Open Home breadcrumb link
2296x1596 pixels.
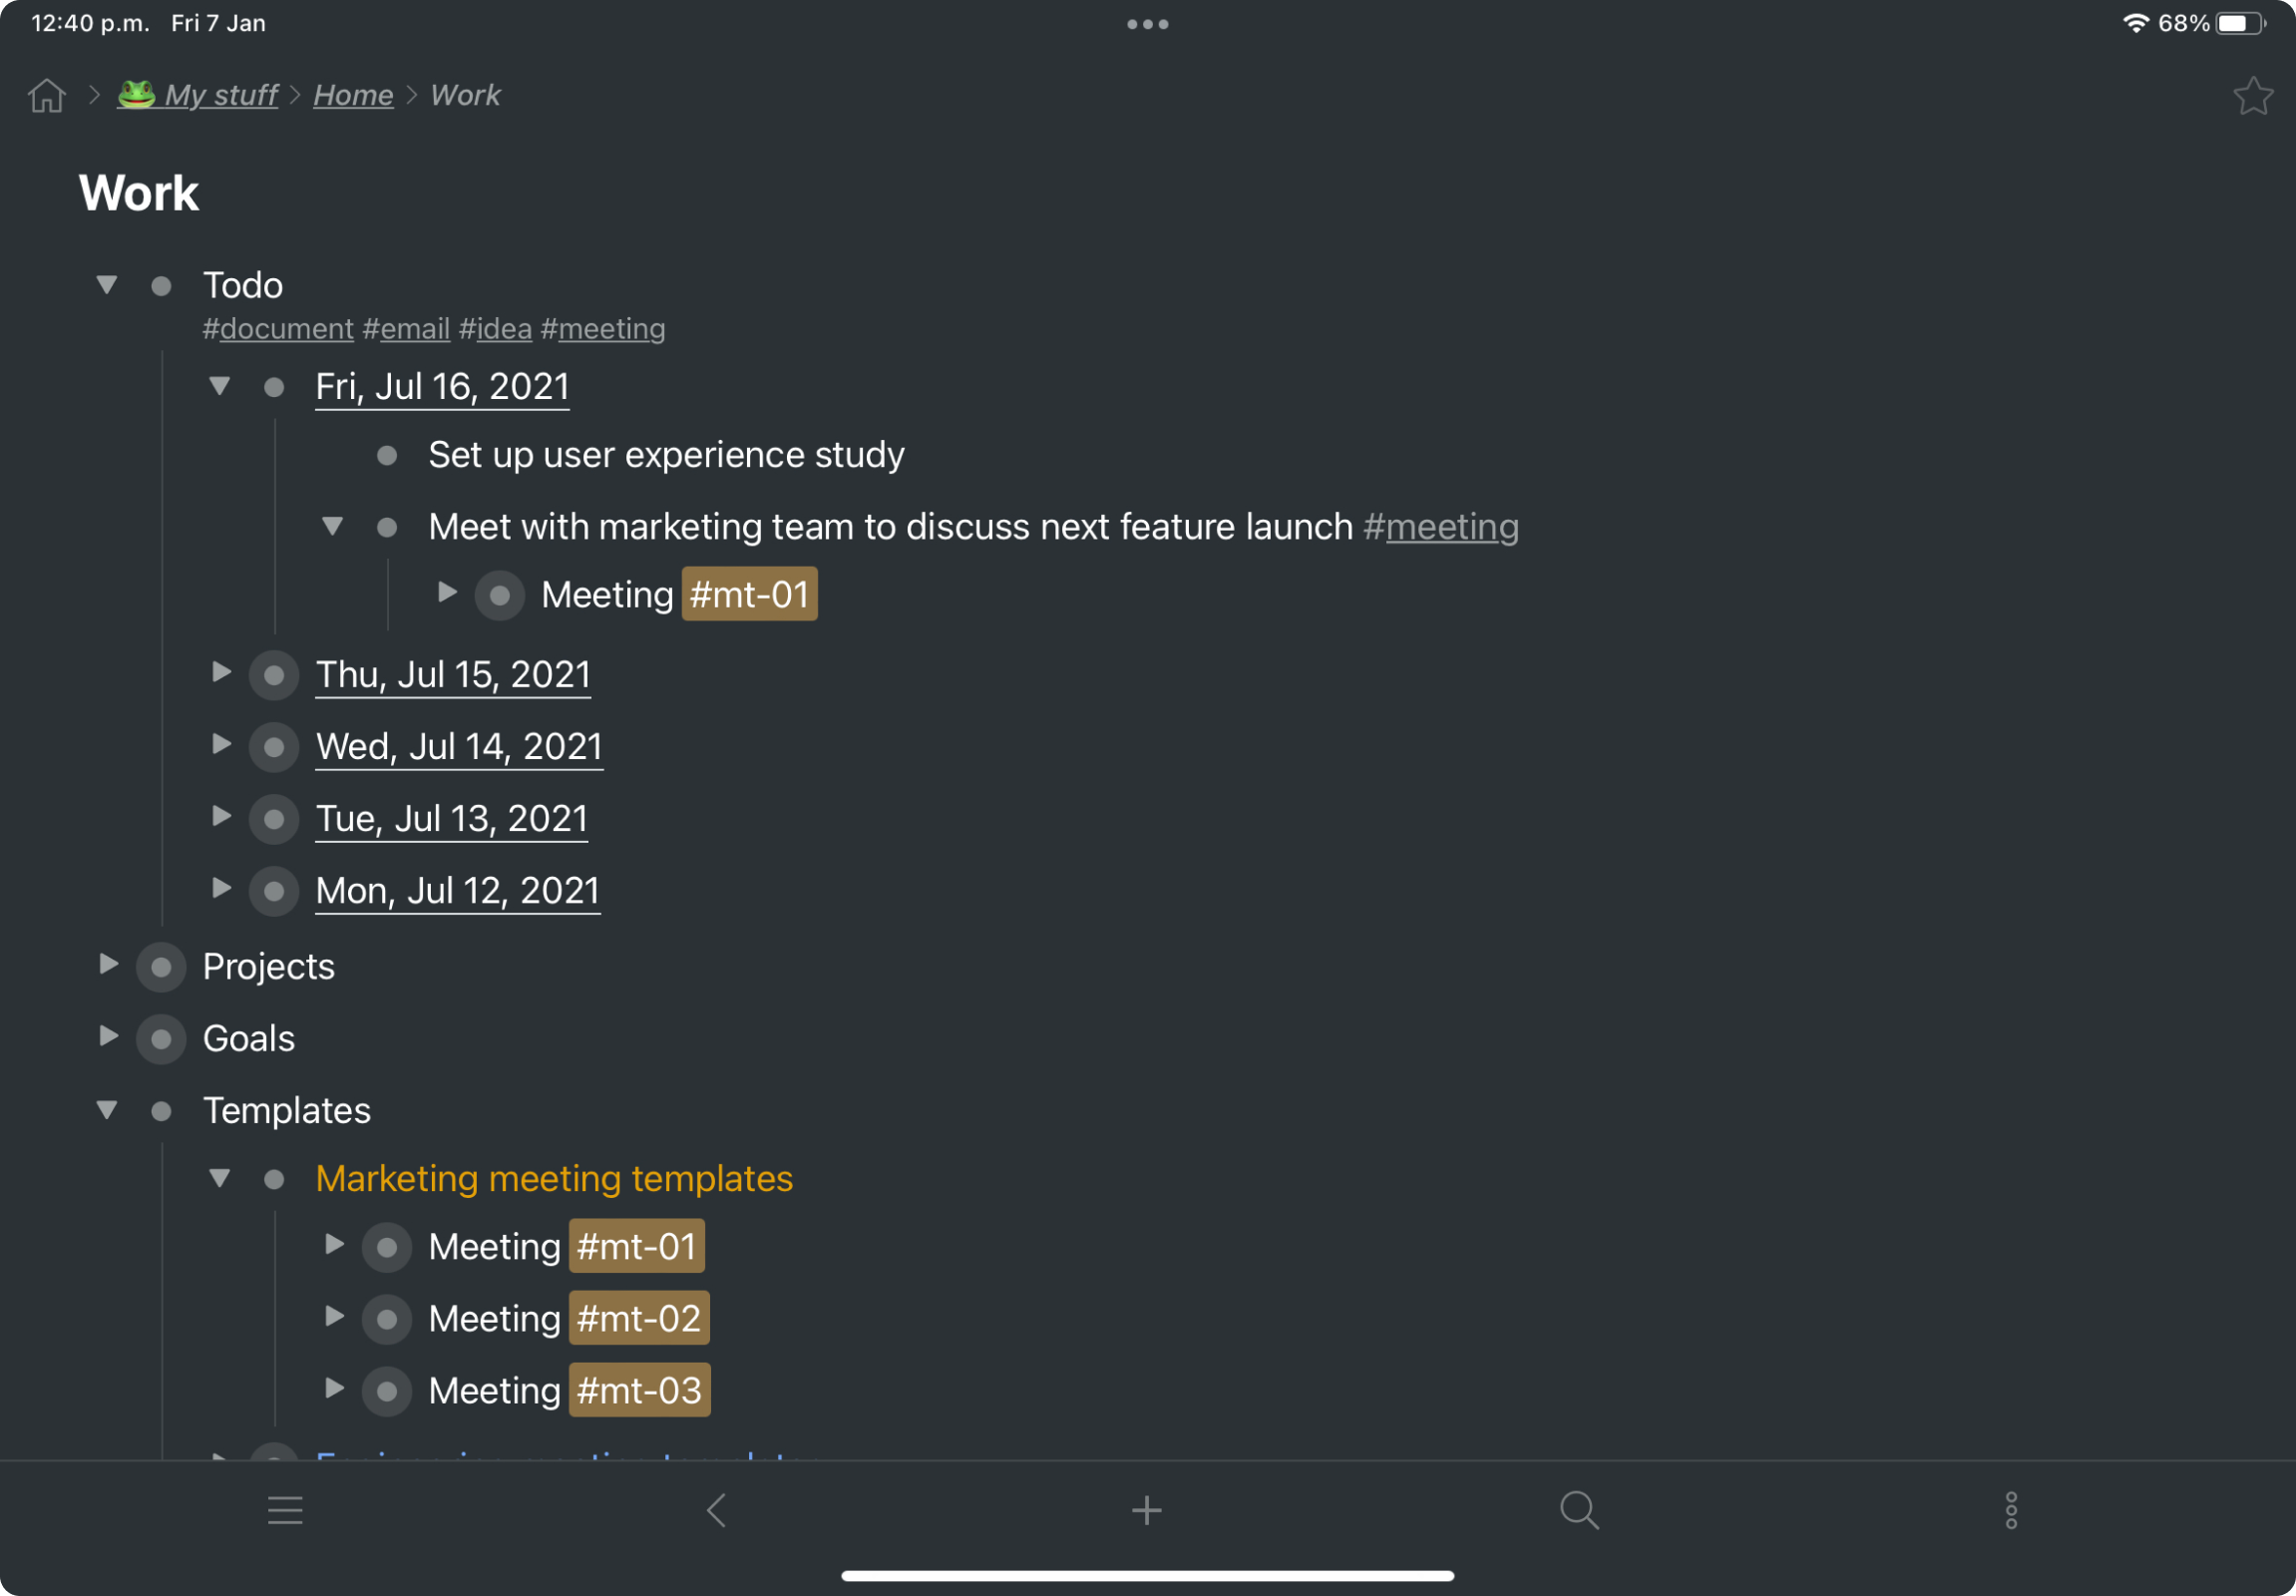353,95
